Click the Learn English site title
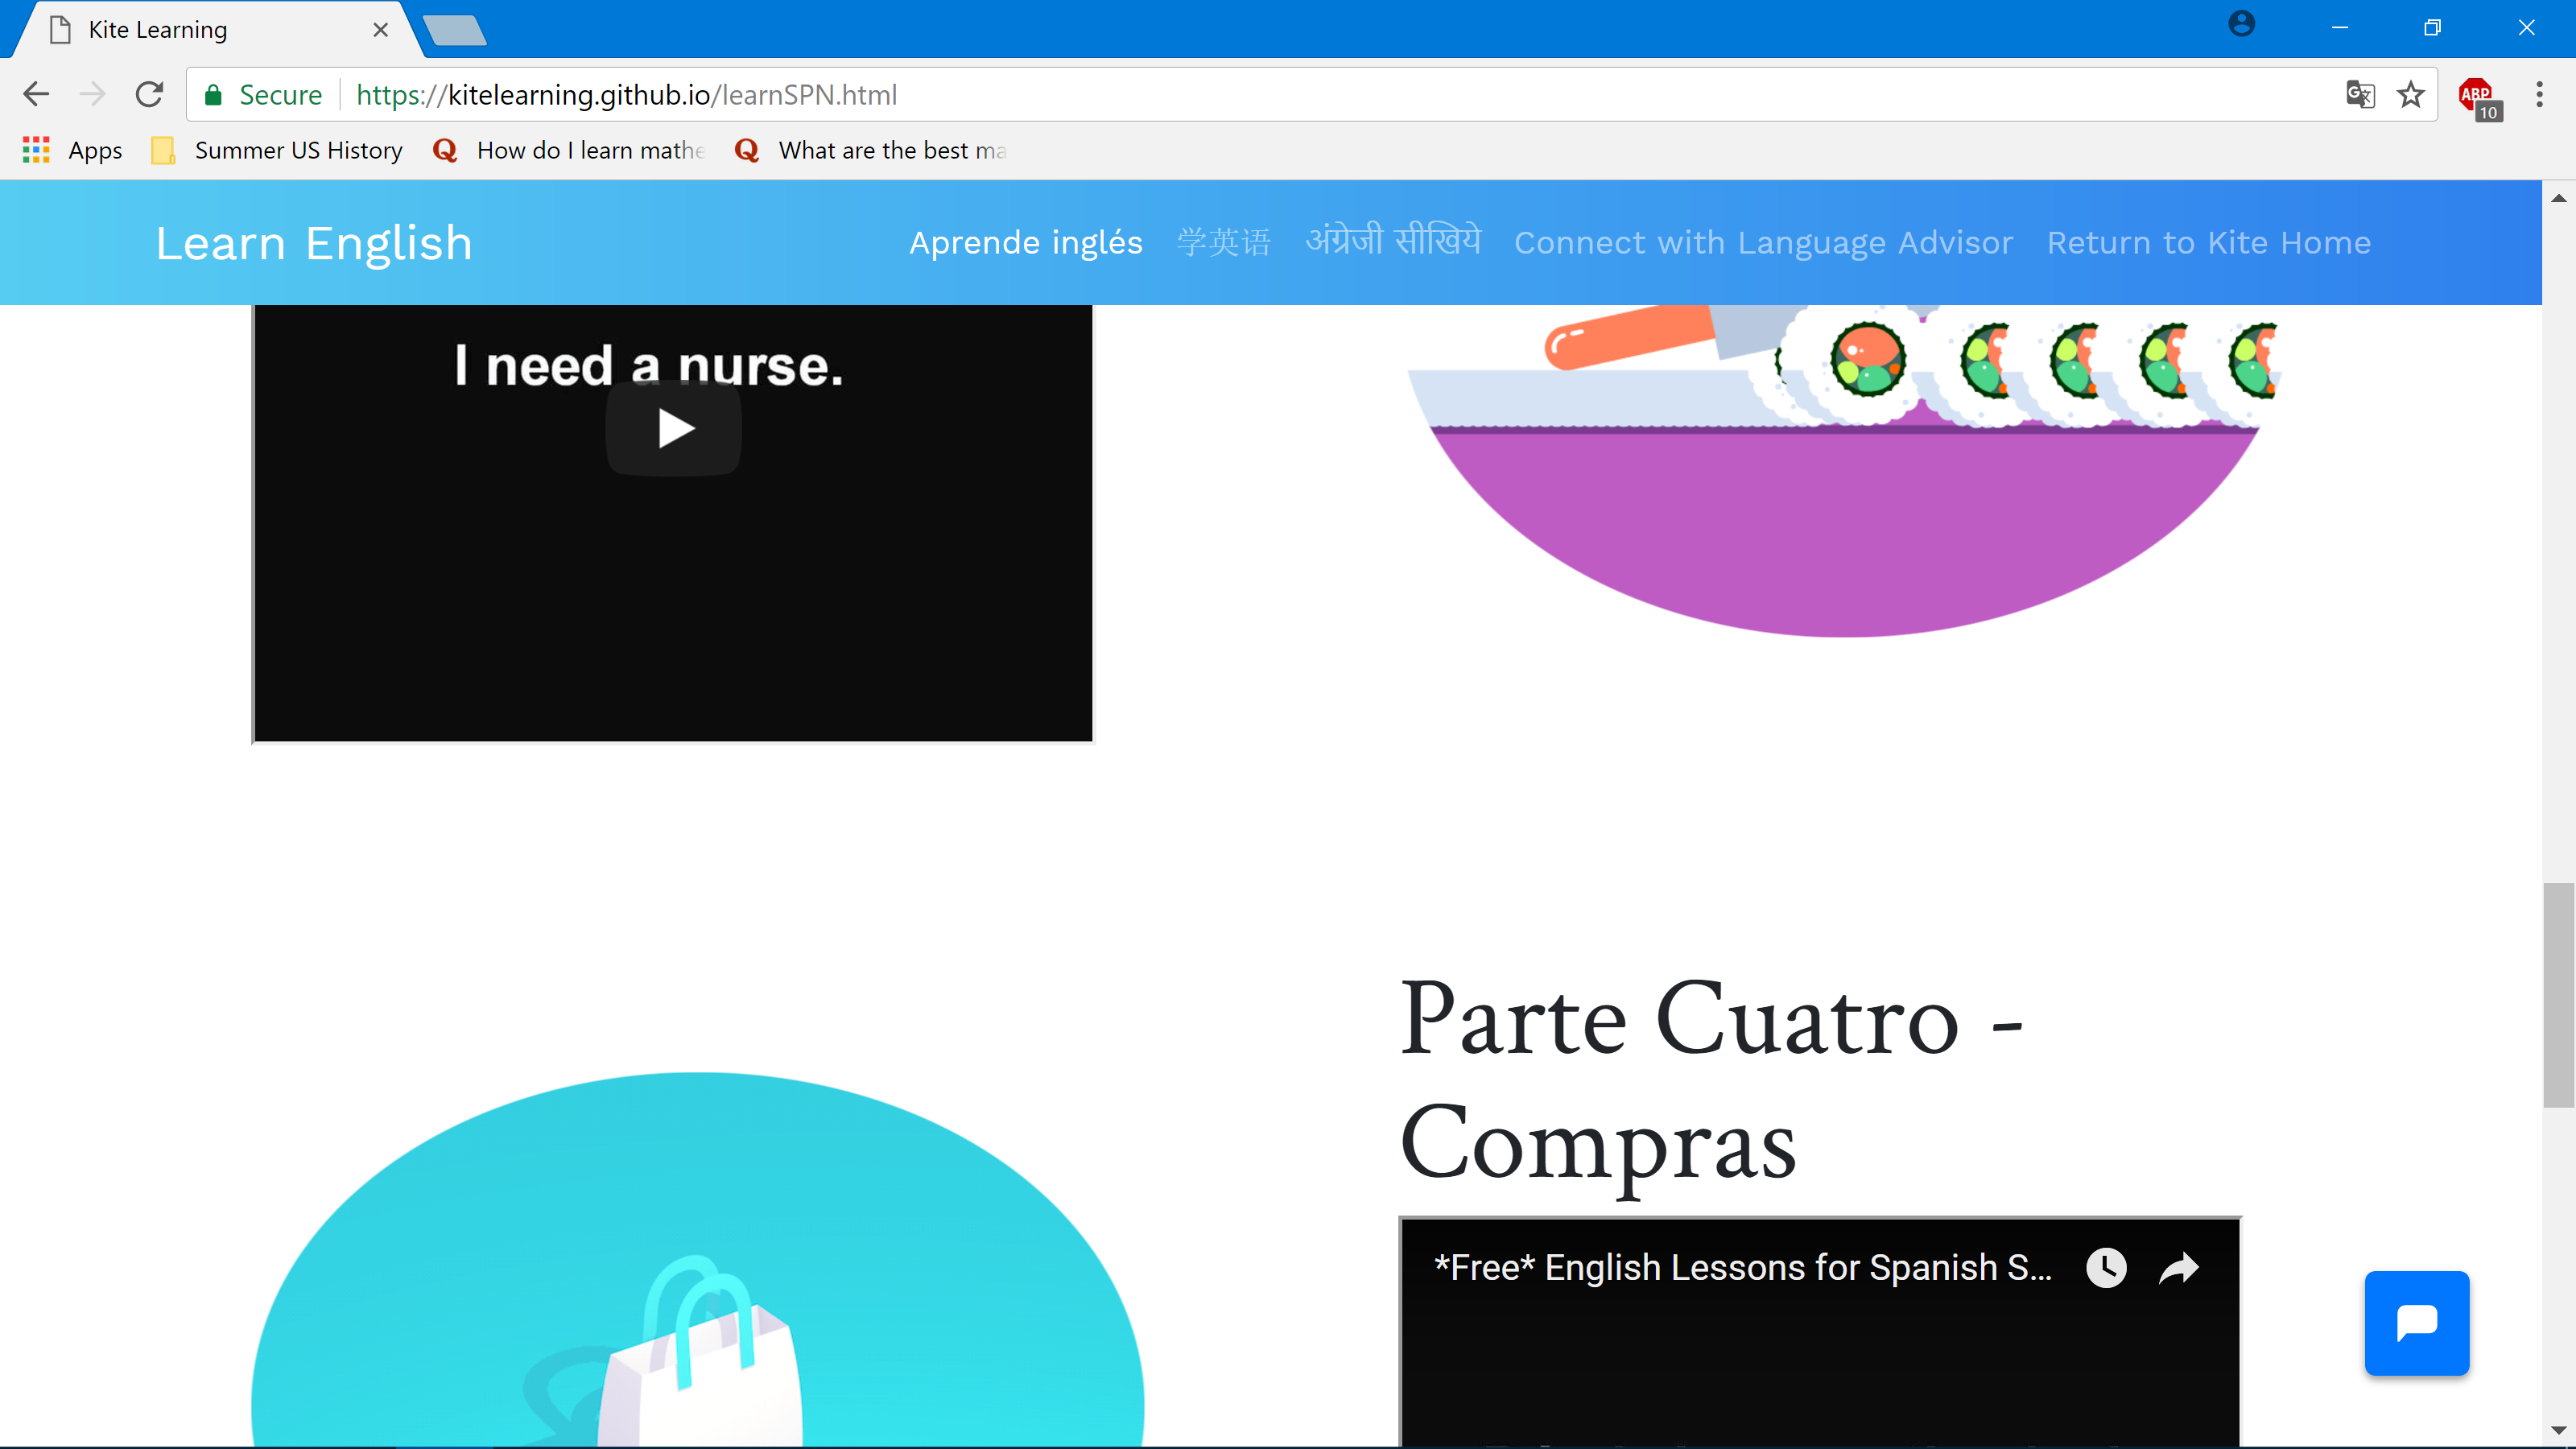2576x1449 pixels. pos(314,243)
